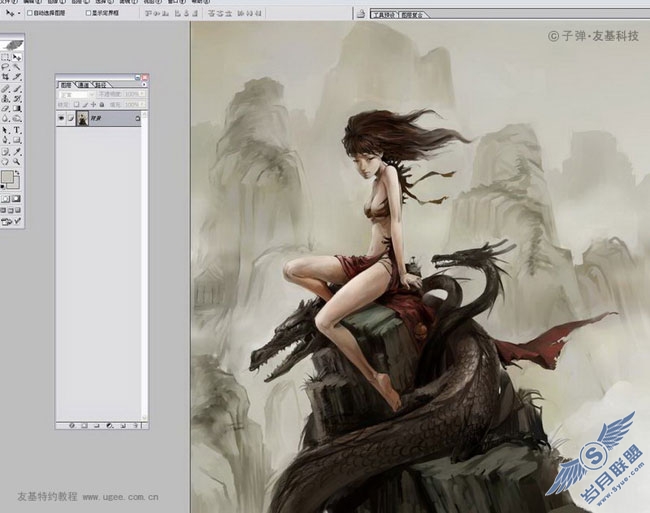Enable the Auto Select Layer checkbox
This screenshot has height=513, width=650.
(30, 13)
